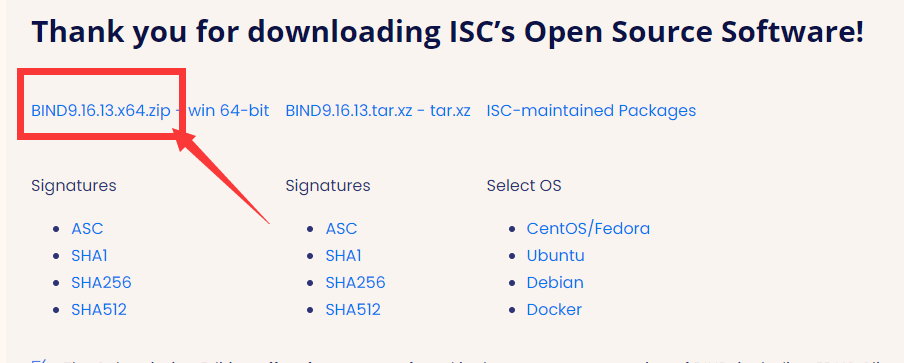Open SHA1 signature for the tar.xz

tap(344, 255)
